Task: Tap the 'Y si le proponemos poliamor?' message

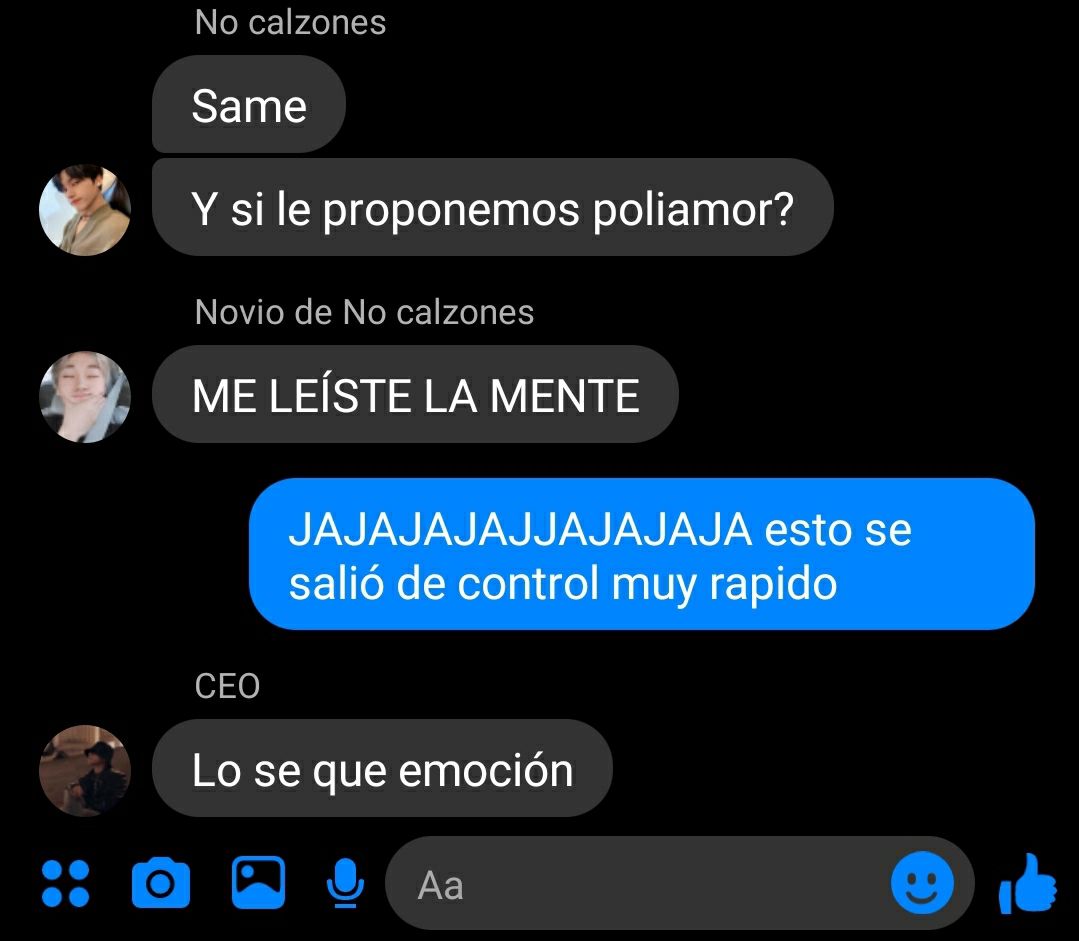Action: coord(493,207)
